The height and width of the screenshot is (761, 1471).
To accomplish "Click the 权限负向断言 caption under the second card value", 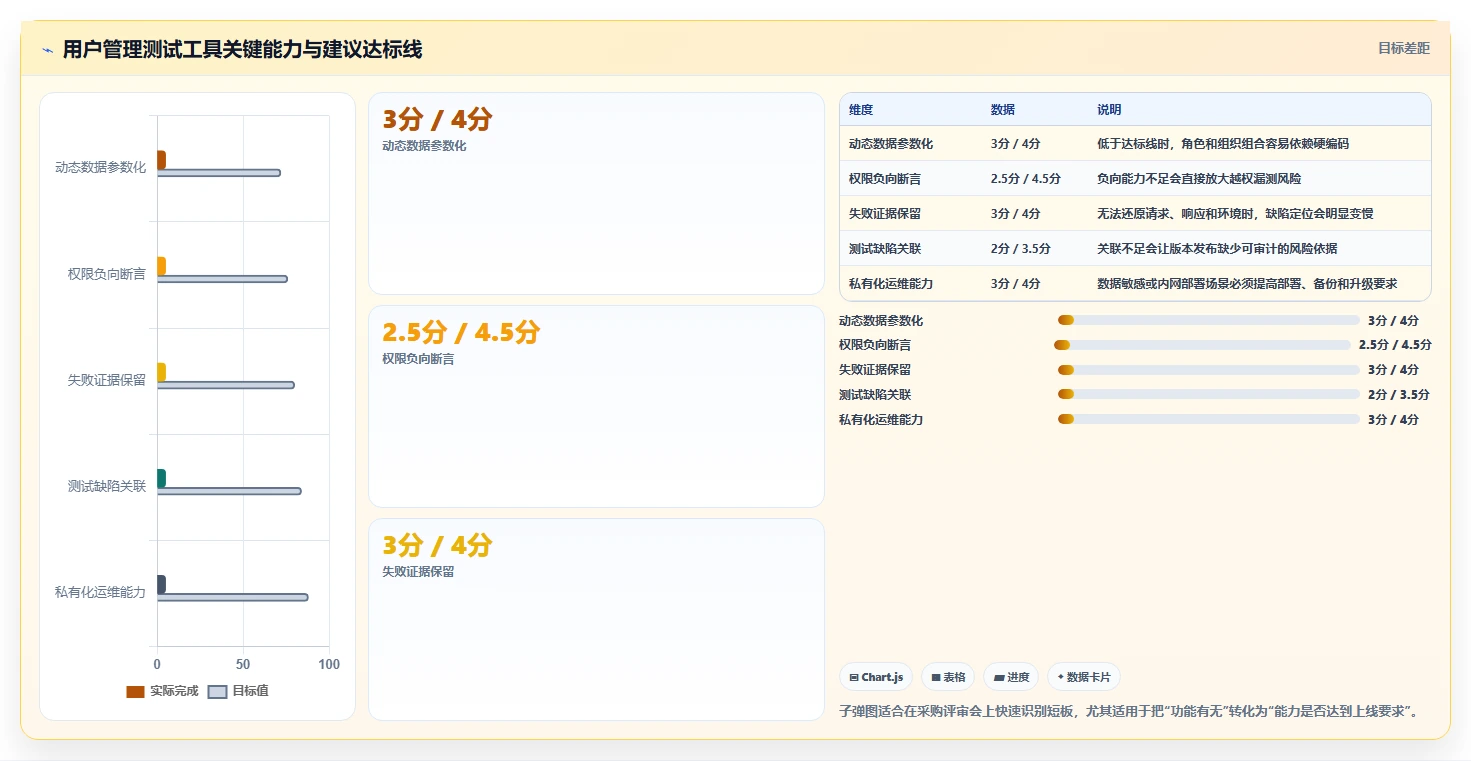I will click(418, 359).
